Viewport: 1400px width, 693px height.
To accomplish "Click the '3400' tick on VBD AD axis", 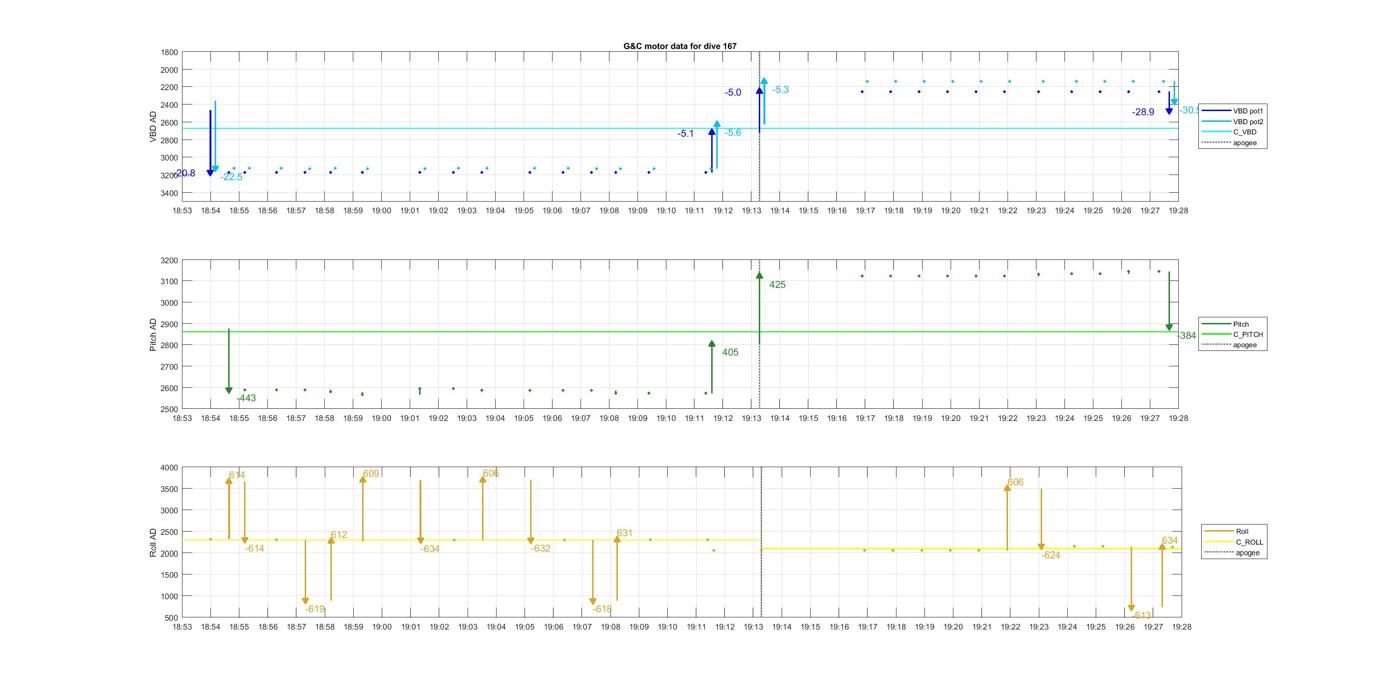I will [170, 193].
